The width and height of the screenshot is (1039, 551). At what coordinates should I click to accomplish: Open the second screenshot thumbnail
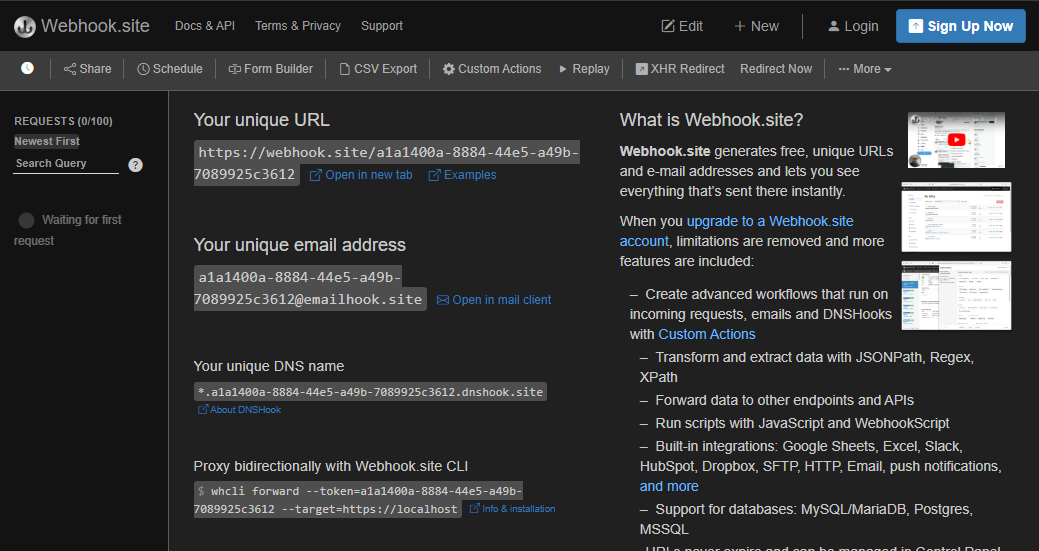[x=956, y=217]
